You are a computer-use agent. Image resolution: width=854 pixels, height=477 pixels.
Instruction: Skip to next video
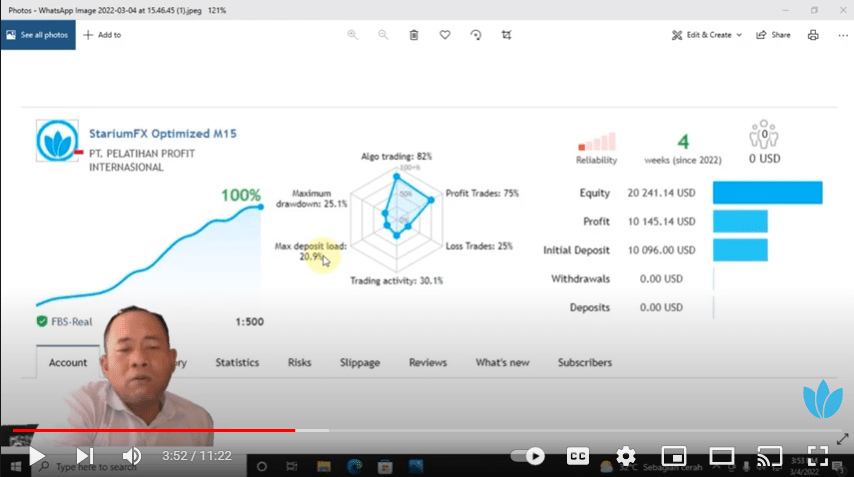tap(84, 456)
